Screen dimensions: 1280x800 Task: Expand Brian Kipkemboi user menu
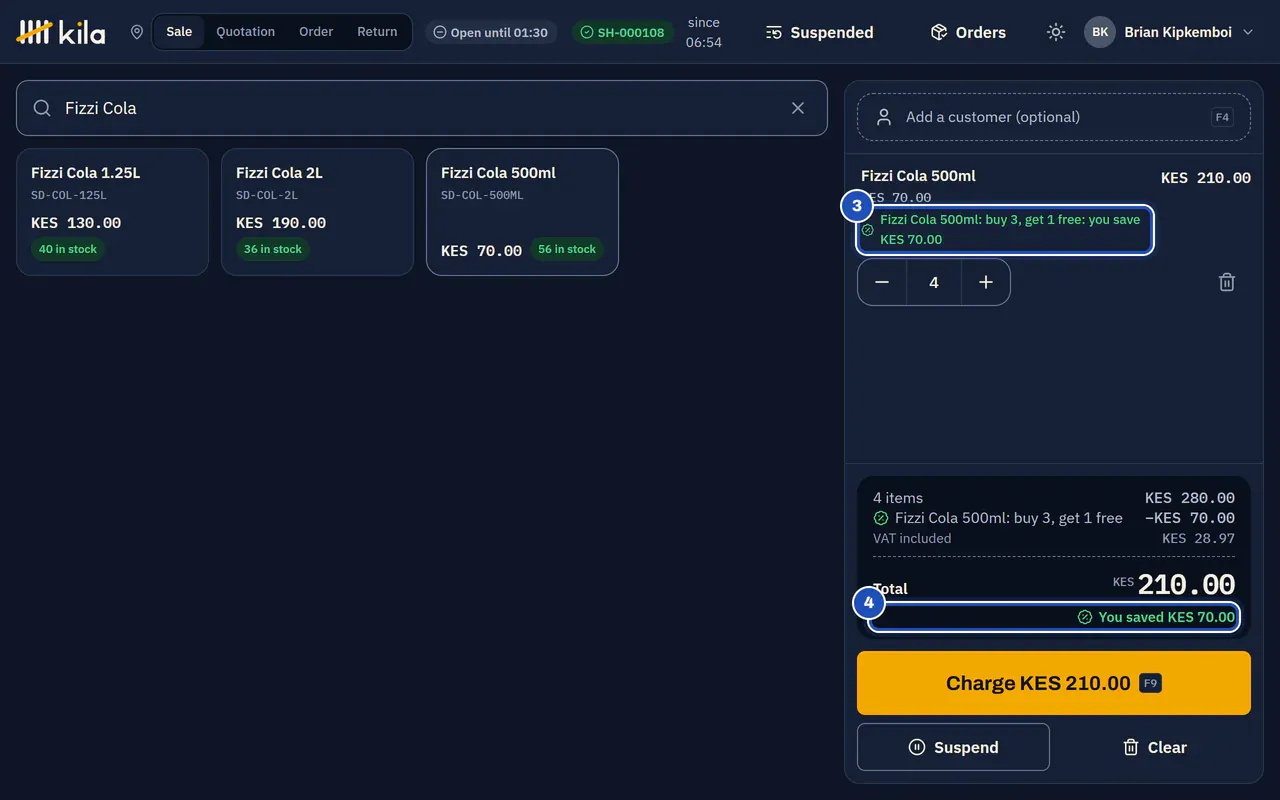point(1169,32)
